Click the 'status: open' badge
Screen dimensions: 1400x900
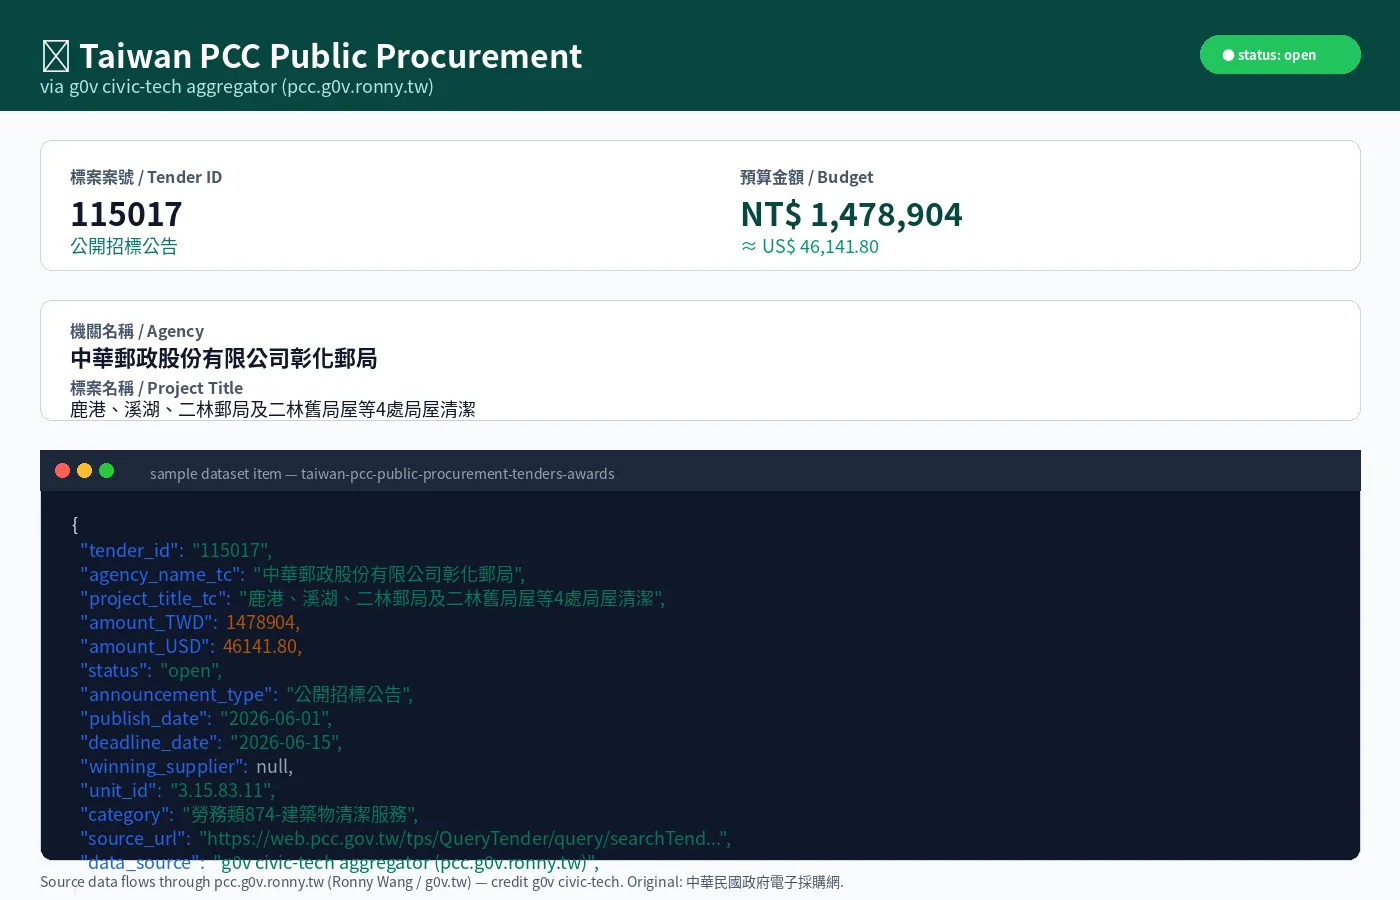tap(1280, 55)
